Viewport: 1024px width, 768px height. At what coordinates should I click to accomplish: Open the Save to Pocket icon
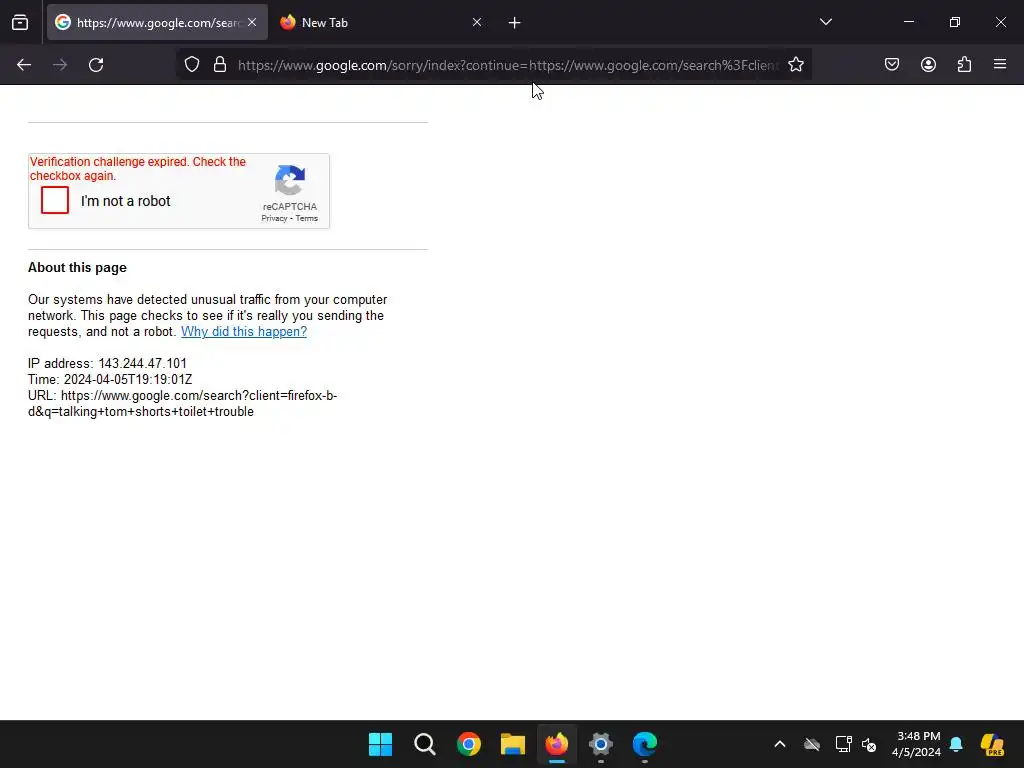click(x=892, y=65)
